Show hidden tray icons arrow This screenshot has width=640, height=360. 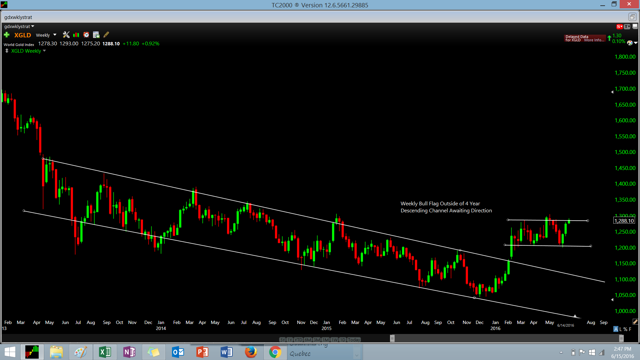pos(561,352)
